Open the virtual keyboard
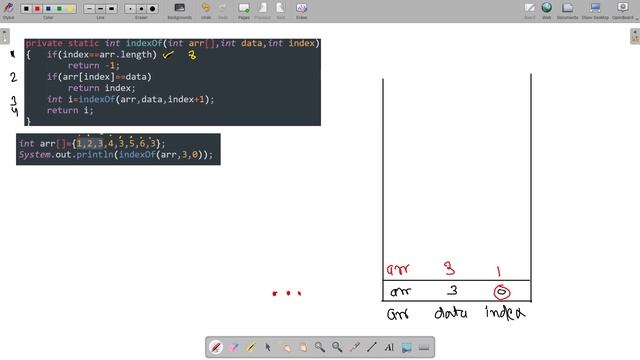640x360 pixels. coord(424,347)
